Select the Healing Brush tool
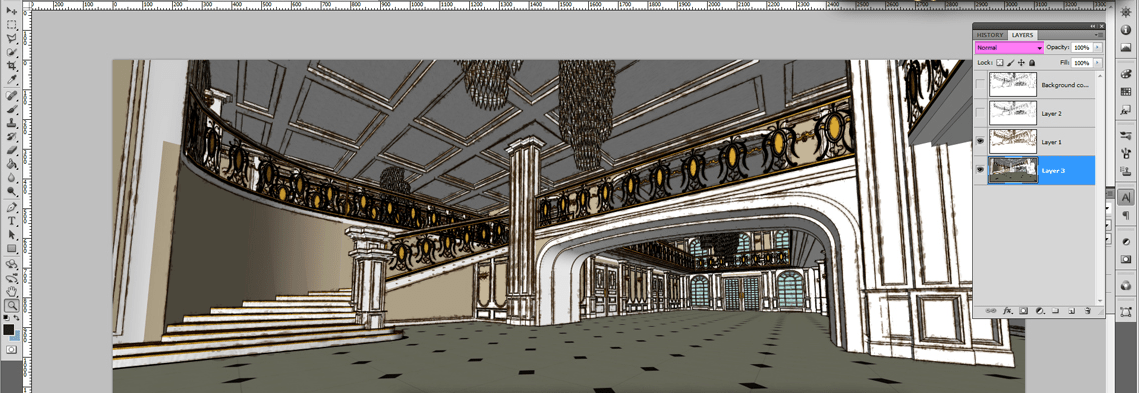The image size is (1139, 393). [x=12, y=95]
